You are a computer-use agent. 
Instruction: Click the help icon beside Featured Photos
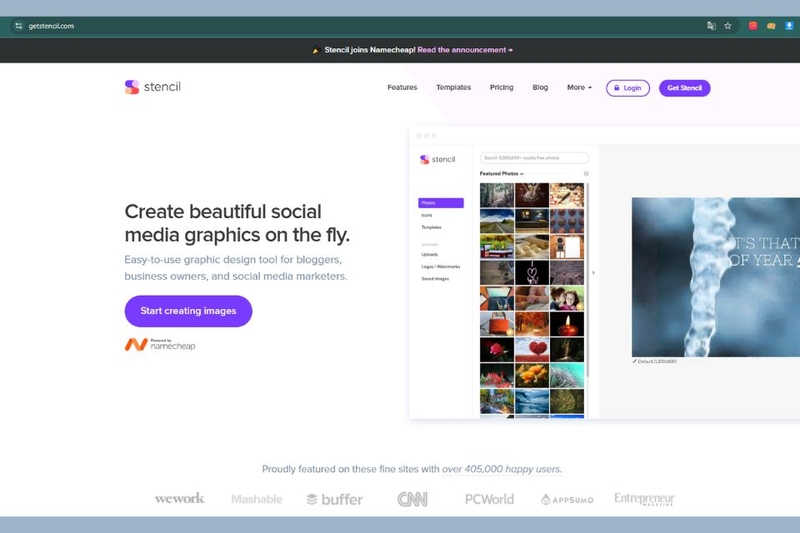pyautogui.click(x=586, y=174)
